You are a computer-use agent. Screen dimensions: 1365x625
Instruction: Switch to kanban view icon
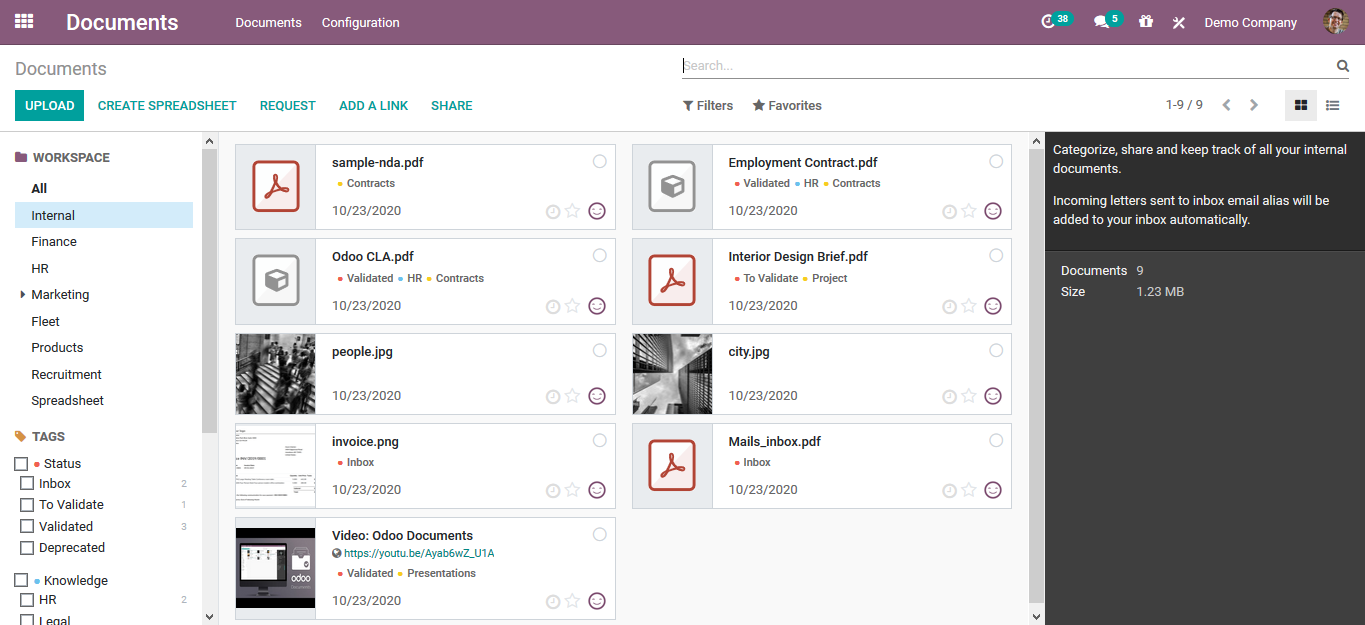click(1301, 105)
